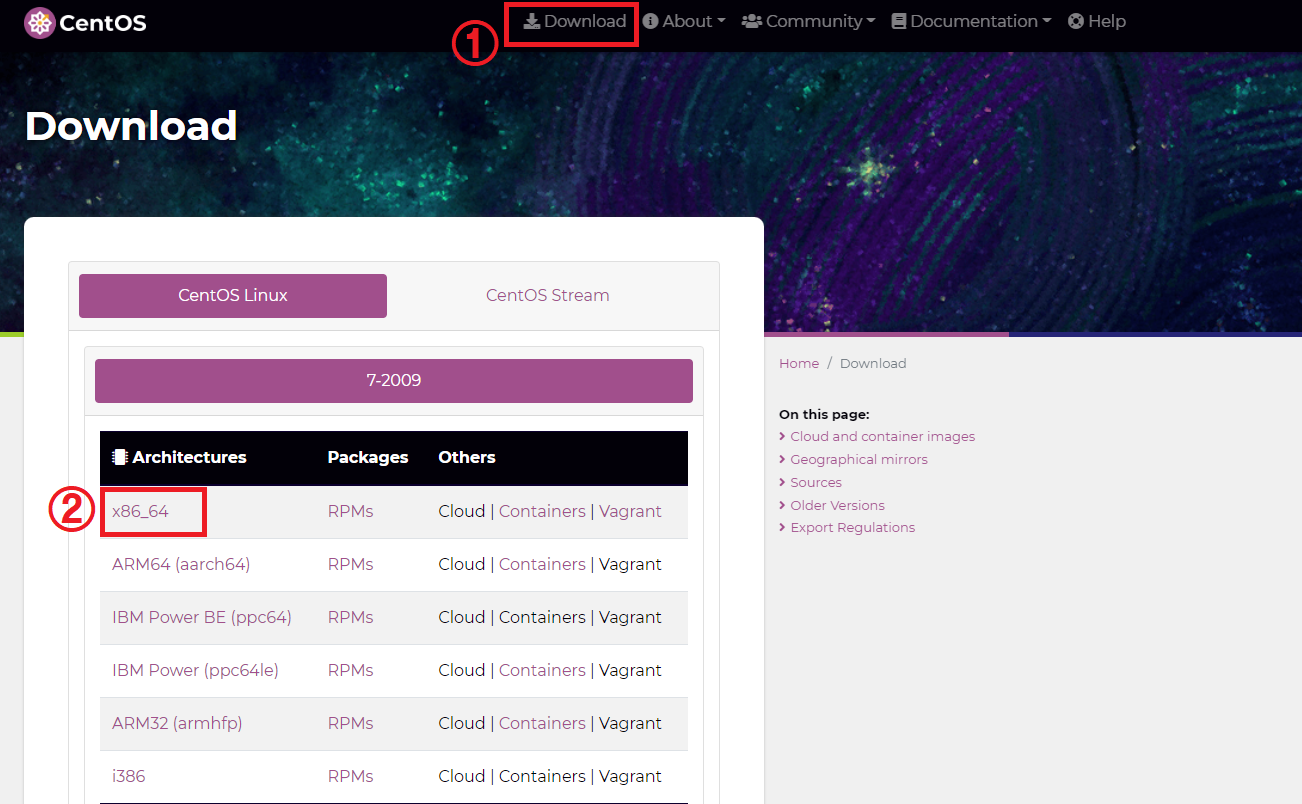This screenshot has height=804, width=1302.
Task: Click the Help lifebuoy icon
Action: (x=1076, y=21)
